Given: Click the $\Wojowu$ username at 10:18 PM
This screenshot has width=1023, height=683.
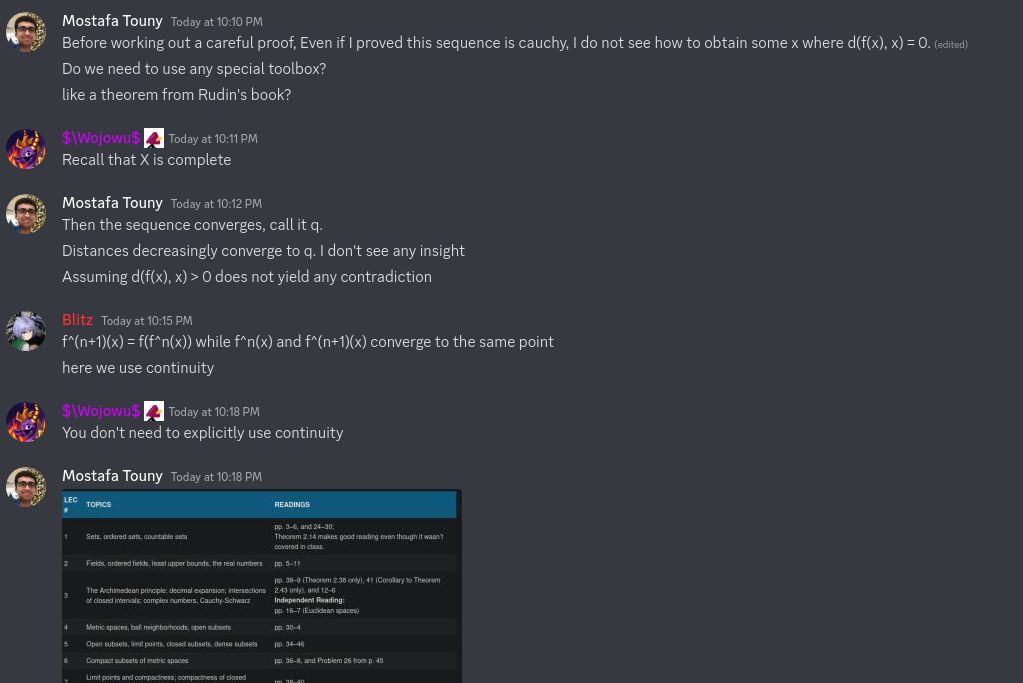Looking at the screenshot, I should pos(101,411).
